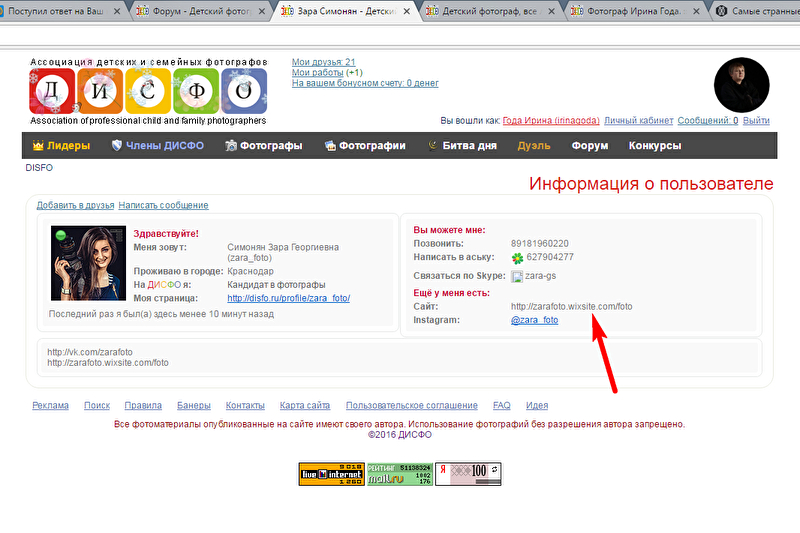Open the Члены ДИСФО menu item
This screenshot has height=533, width=800.
click(158, 146)
